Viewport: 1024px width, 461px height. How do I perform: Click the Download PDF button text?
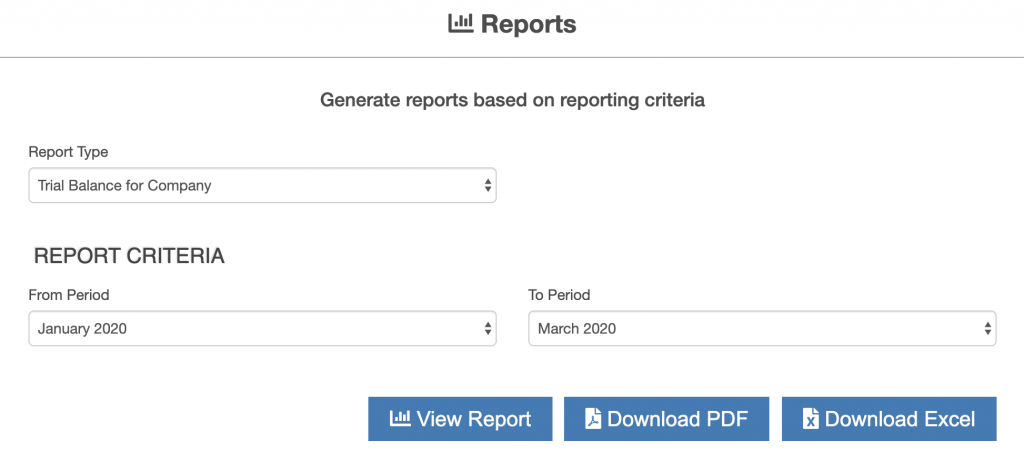point(677,419)
